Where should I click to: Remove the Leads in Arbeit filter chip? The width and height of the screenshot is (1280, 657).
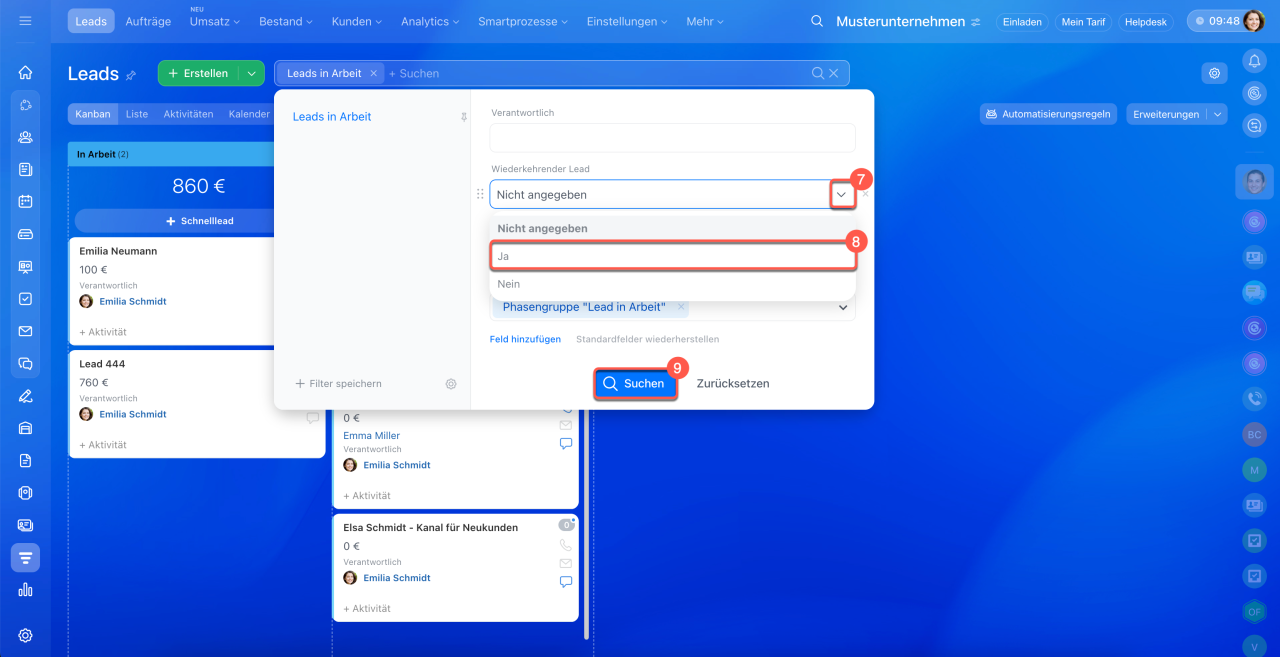click(373, 73)
